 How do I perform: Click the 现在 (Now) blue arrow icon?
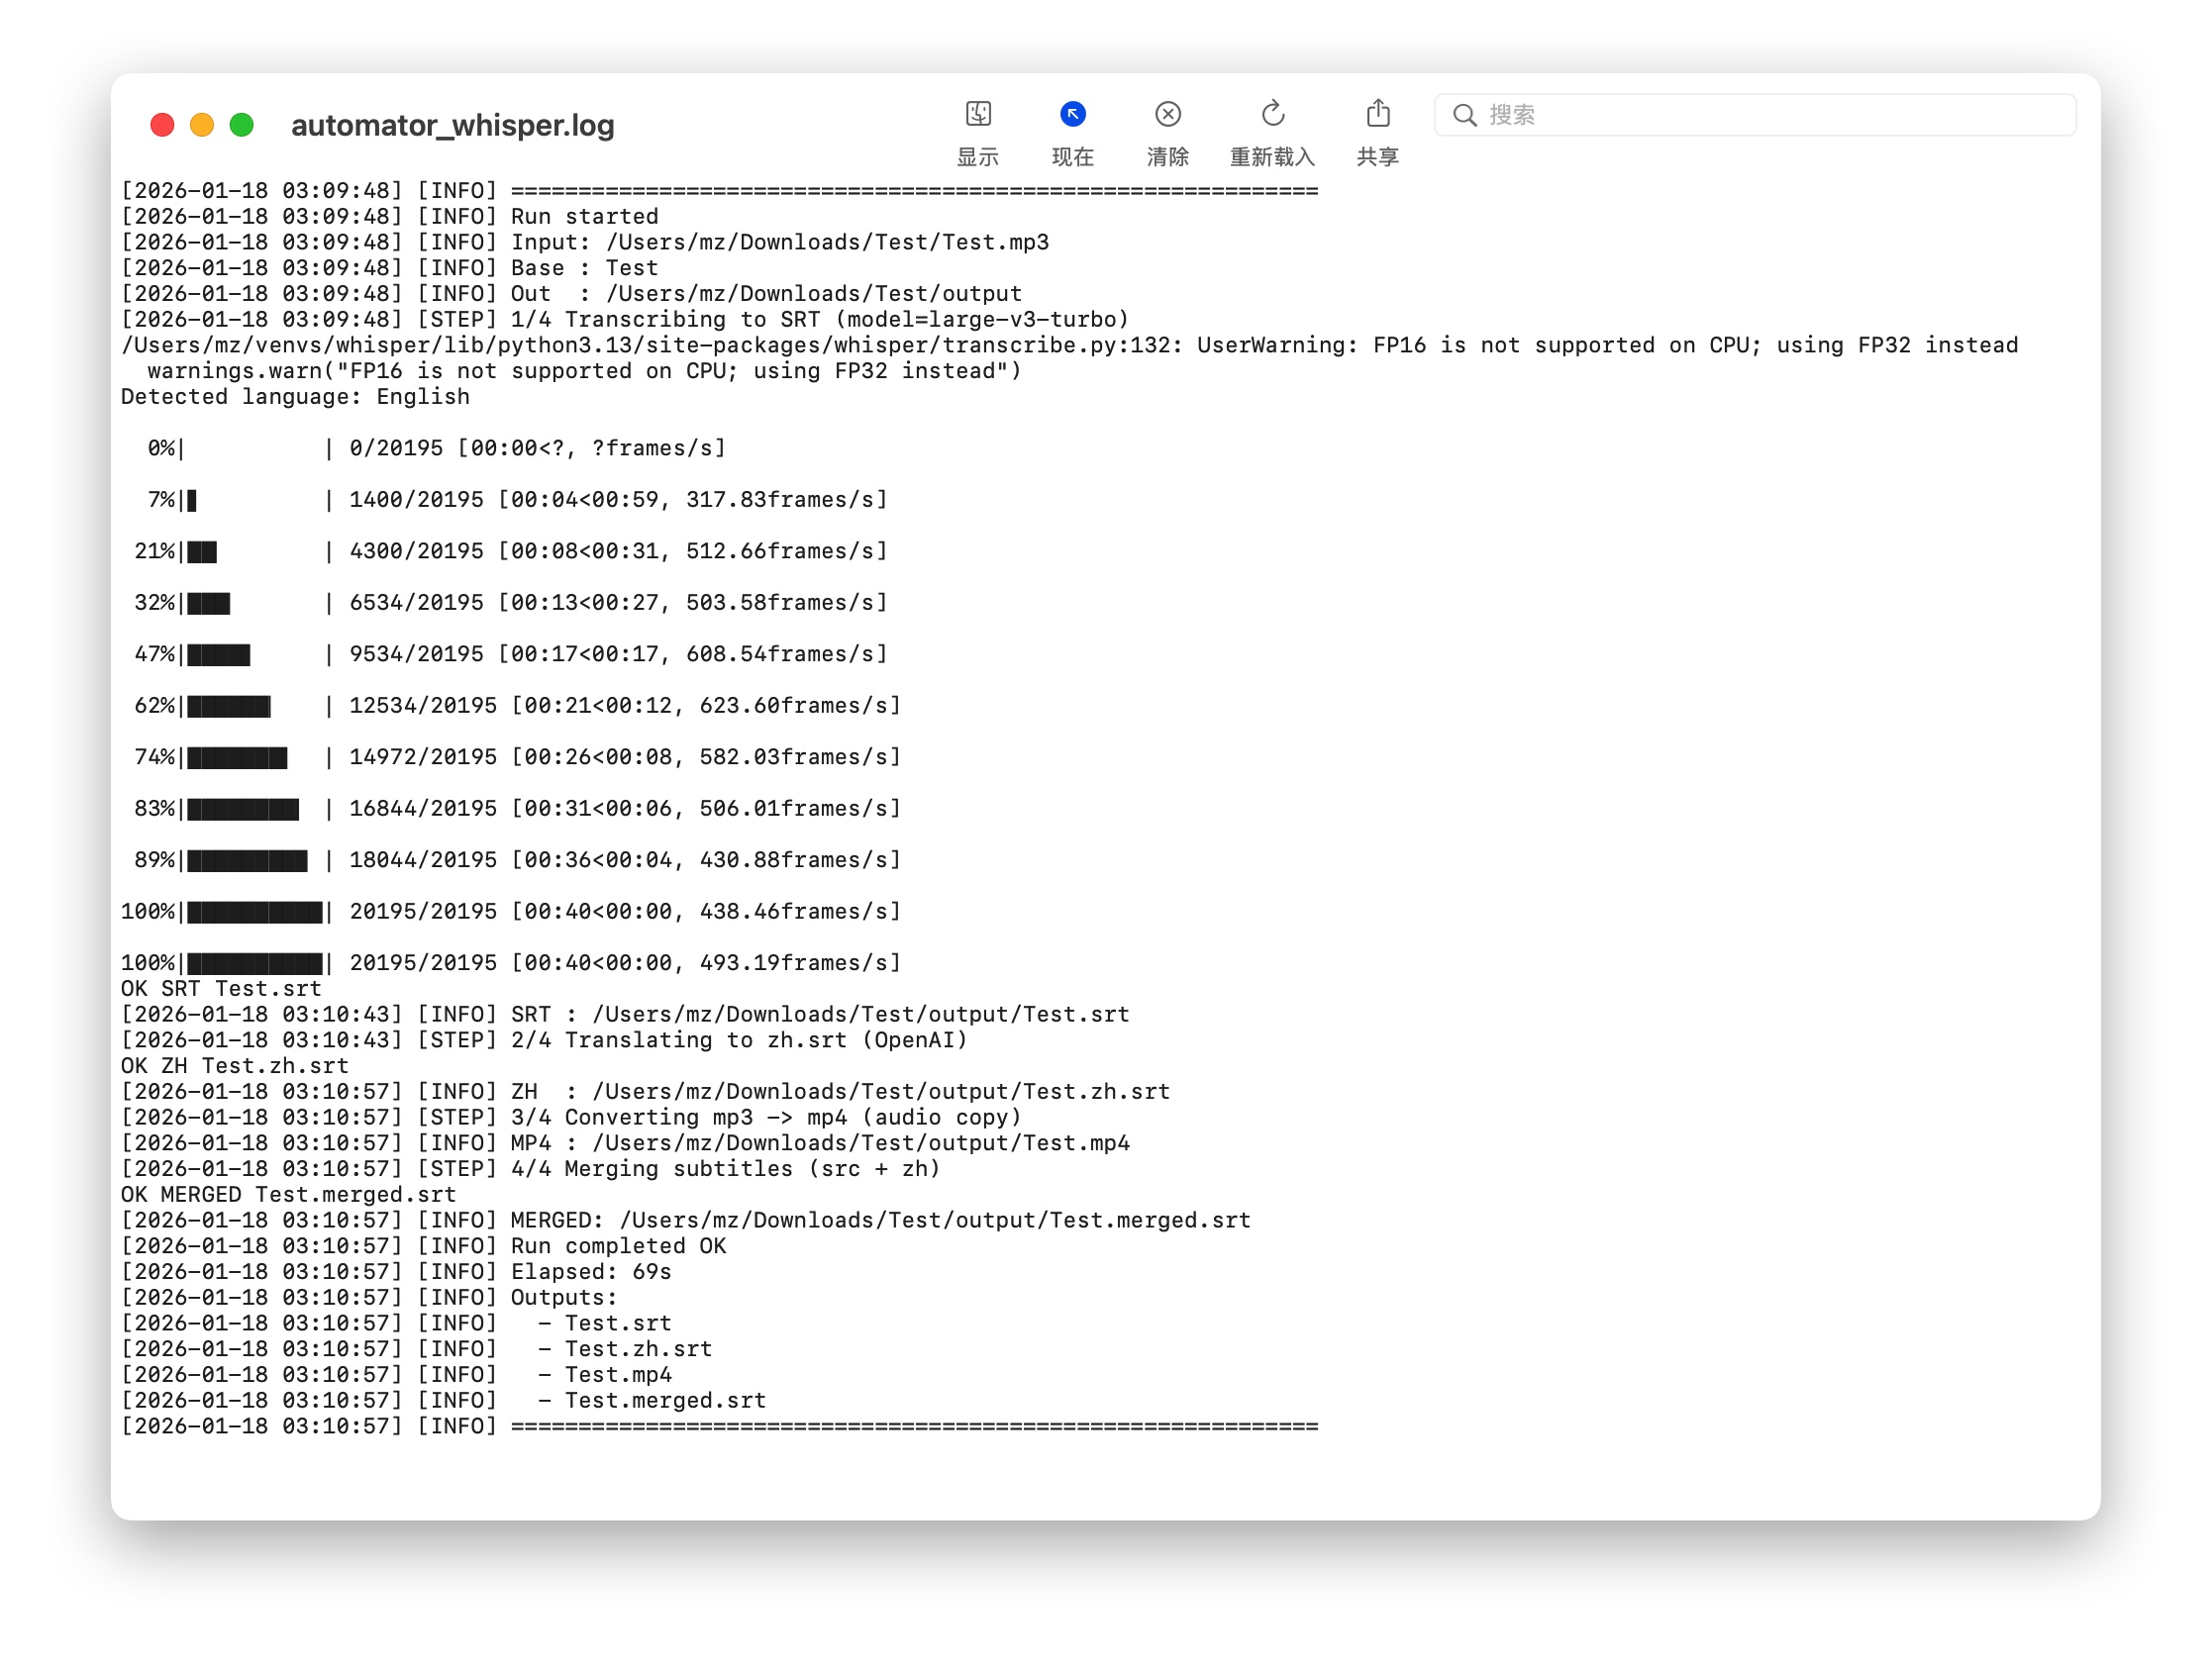point(1072,115)
